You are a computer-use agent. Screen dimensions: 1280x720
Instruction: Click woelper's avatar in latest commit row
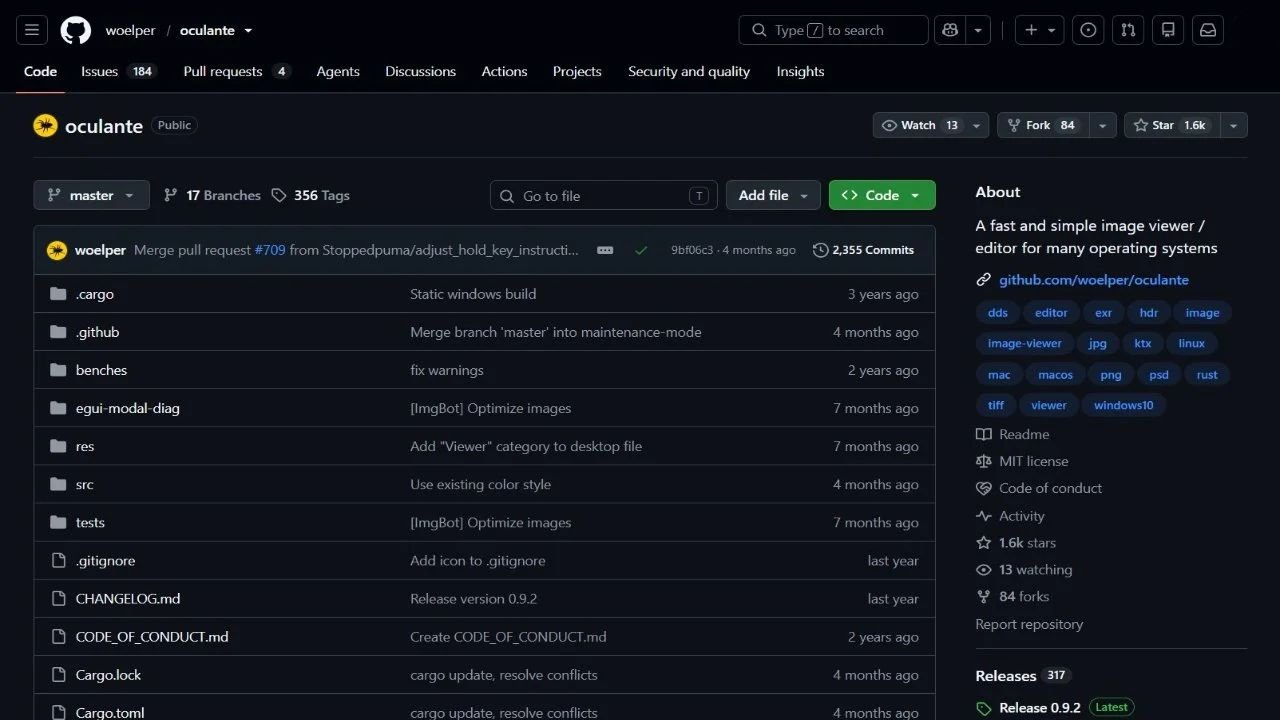[x=57, y=250]
